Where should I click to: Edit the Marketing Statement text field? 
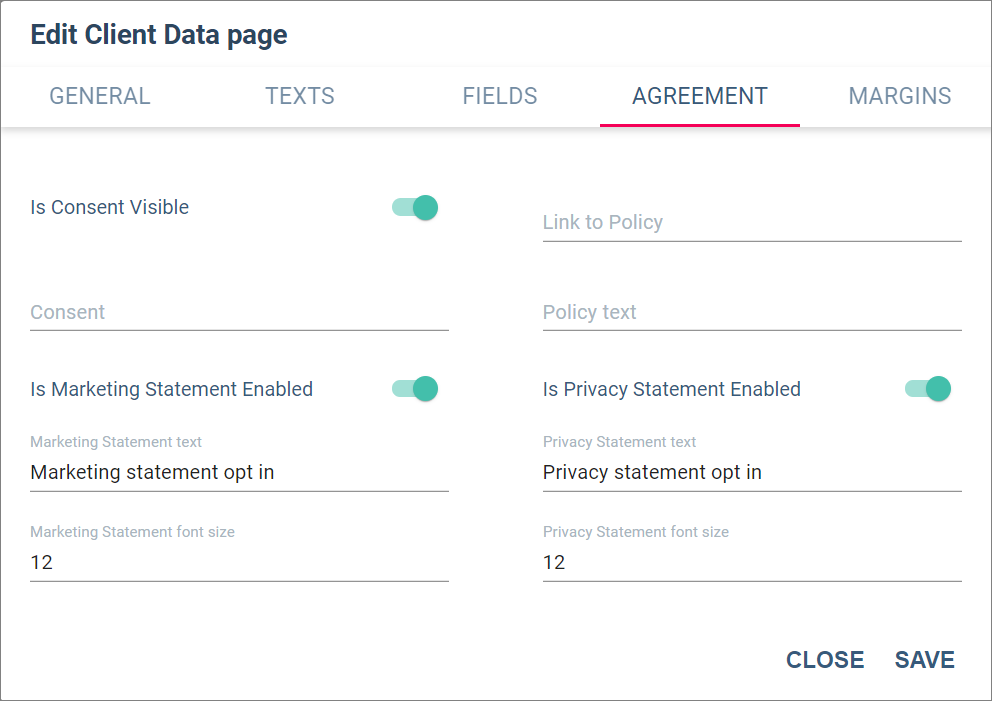(239, 473)
